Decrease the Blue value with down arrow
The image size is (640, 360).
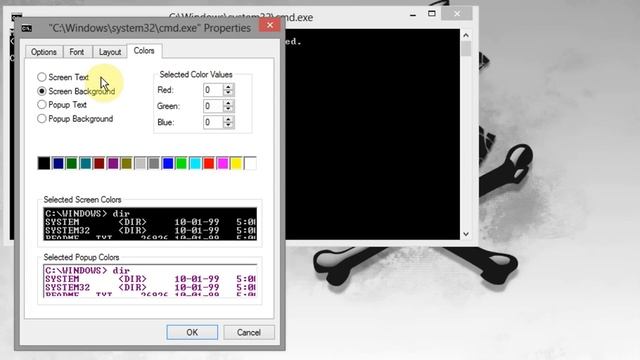point(229,125)
